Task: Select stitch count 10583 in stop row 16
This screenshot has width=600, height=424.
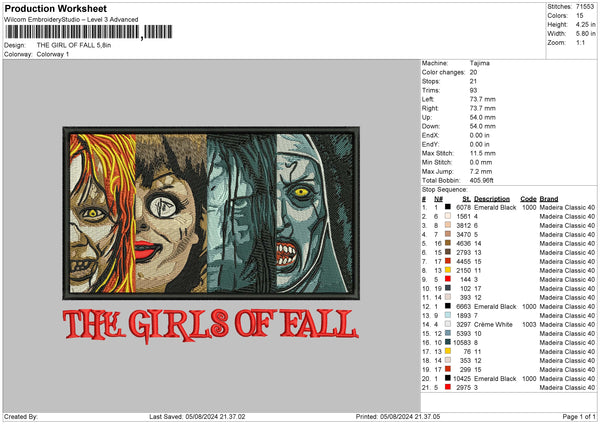Action: [x=462, y=342]
